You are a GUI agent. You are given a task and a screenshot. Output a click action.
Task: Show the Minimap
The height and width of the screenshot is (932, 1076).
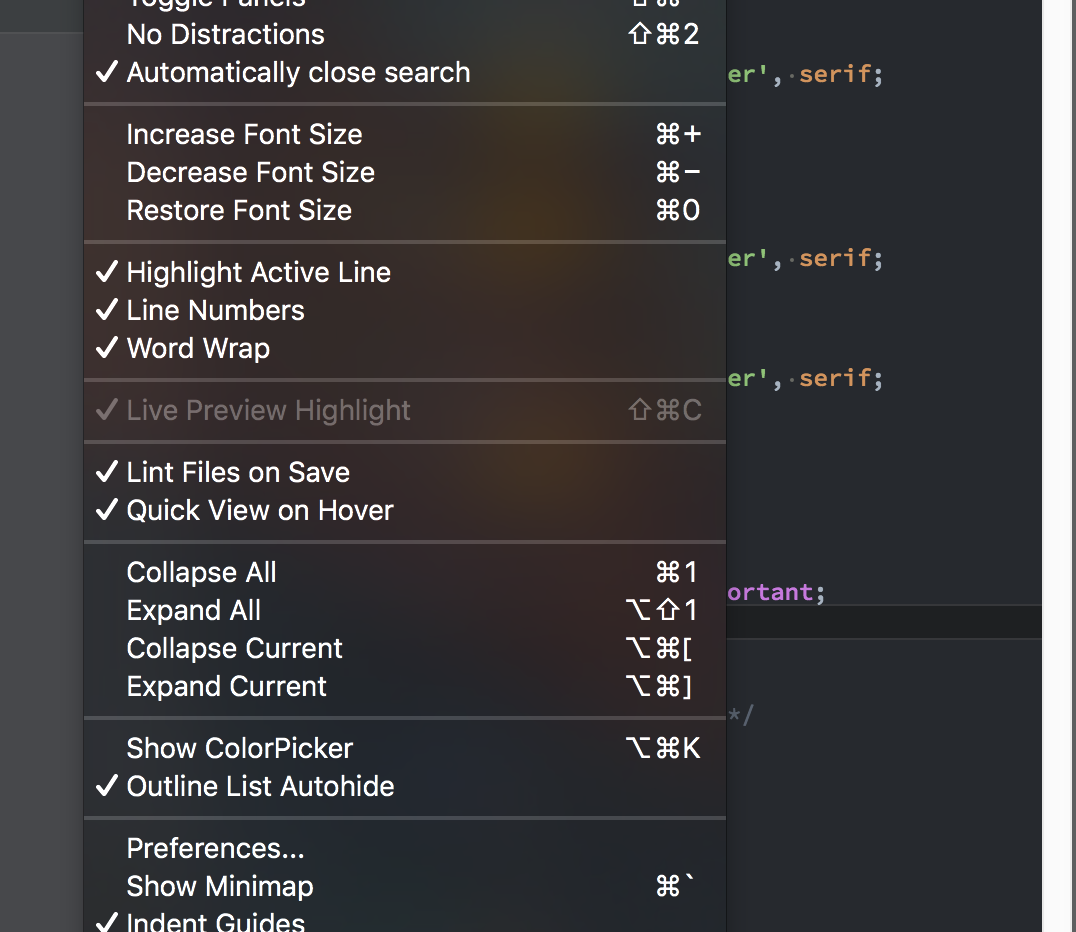(x=219, y=886)
